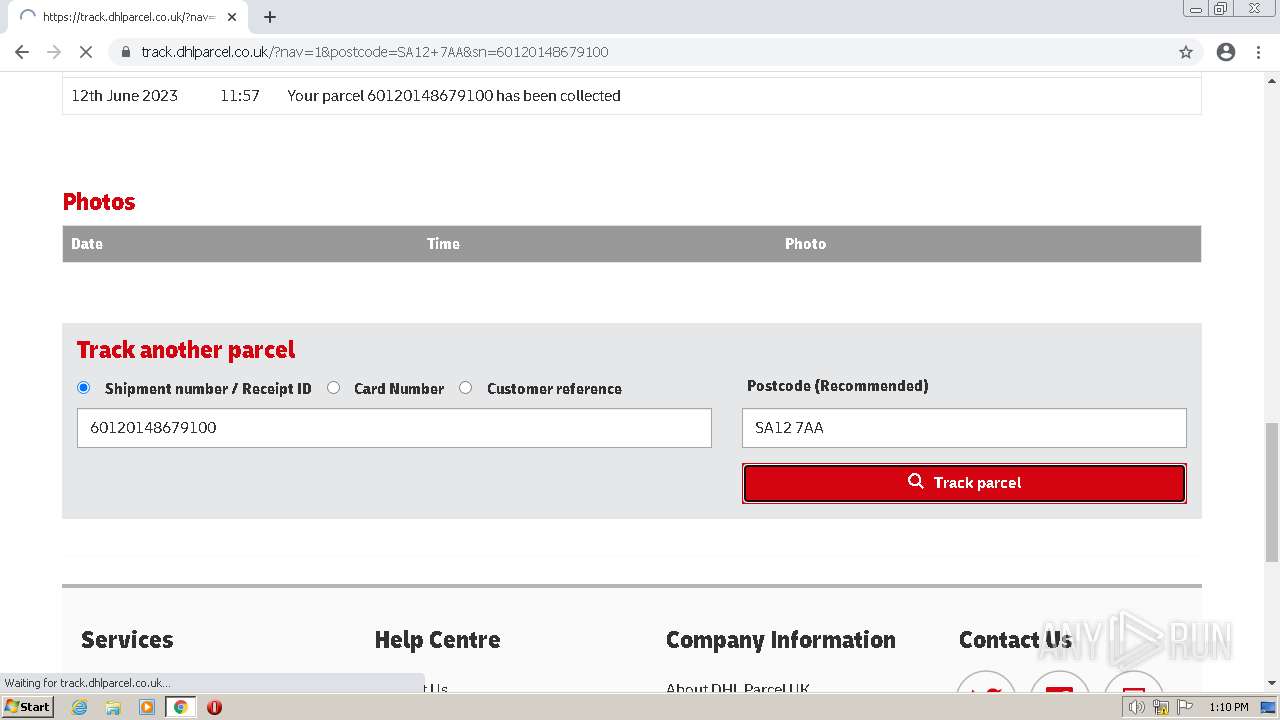The image size is (1280, 720).
Task: Click the Show desktop button
Action: (x=1269, y=707)
